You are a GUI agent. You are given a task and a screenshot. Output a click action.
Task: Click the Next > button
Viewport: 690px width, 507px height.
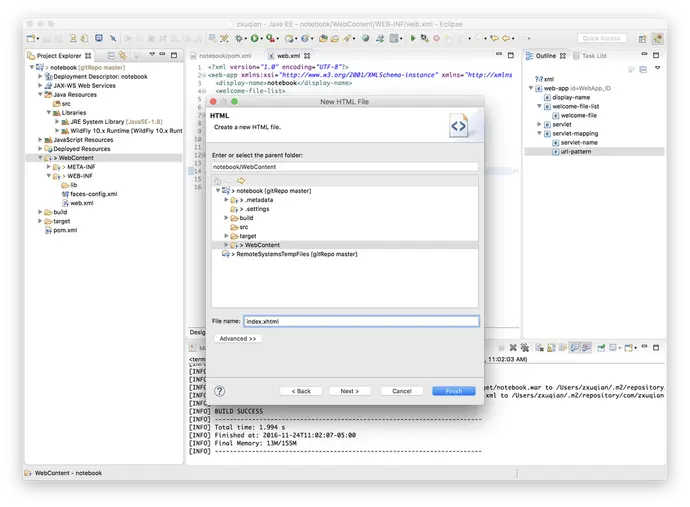pyautogui.click(x=349, y=391)
